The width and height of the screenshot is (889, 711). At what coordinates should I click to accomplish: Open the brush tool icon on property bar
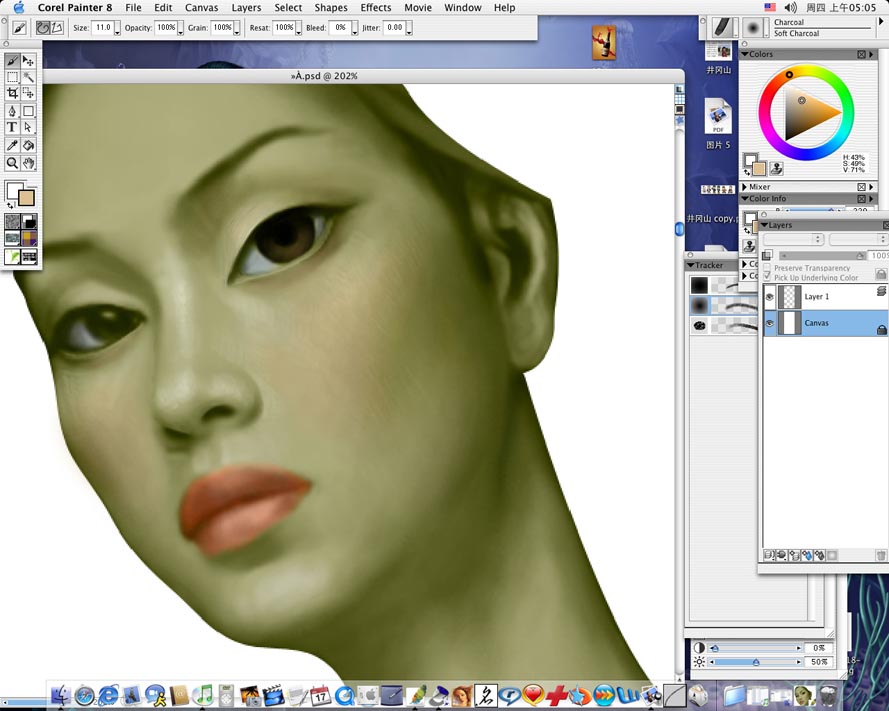(x=19, y=27)
